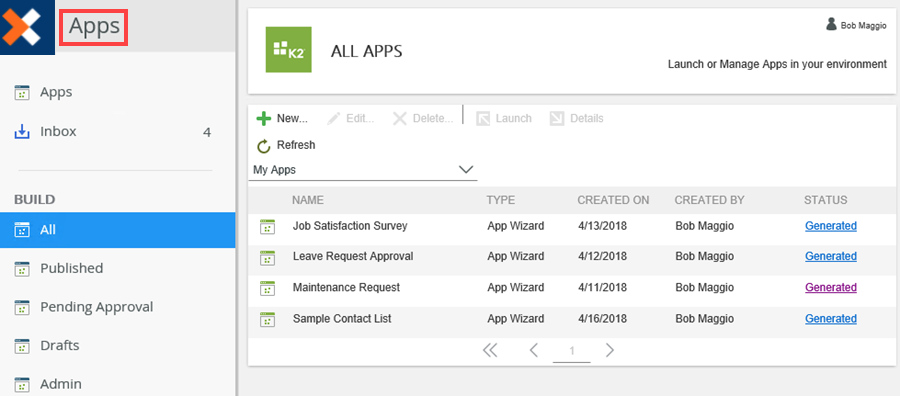
Task: Open Generated status link for Job Satisfaction Survey
Action: (x=831, y=226)
